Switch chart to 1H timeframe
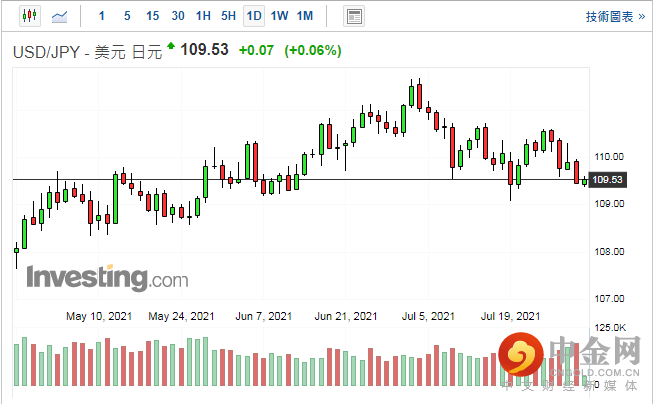Screen dimensions: 655x404 [203, 16]
